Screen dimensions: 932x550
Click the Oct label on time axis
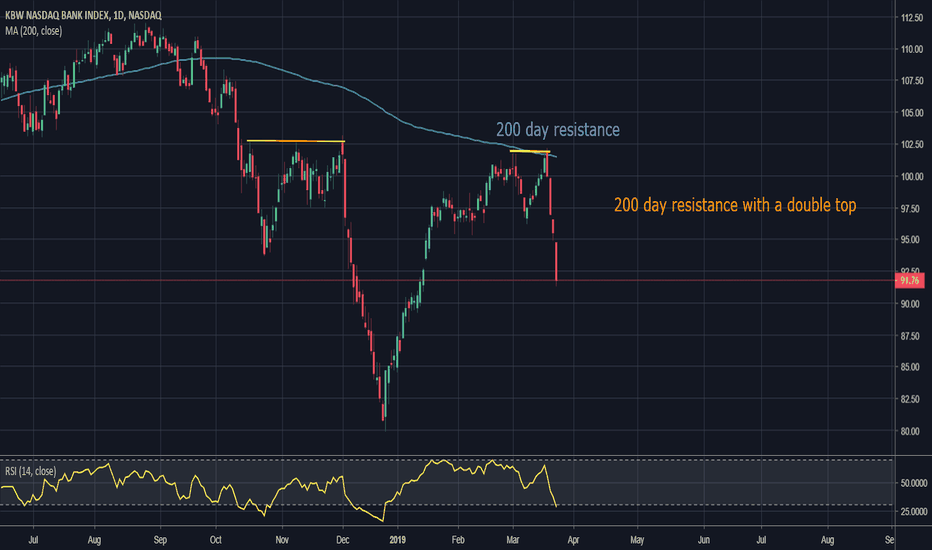215,540
